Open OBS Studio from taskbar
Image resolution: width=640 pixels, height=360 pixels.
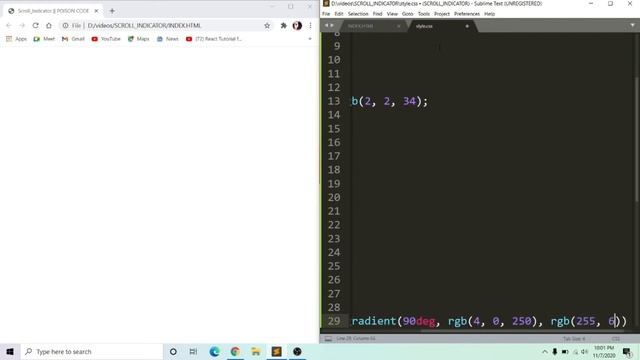tap(297, 351)
